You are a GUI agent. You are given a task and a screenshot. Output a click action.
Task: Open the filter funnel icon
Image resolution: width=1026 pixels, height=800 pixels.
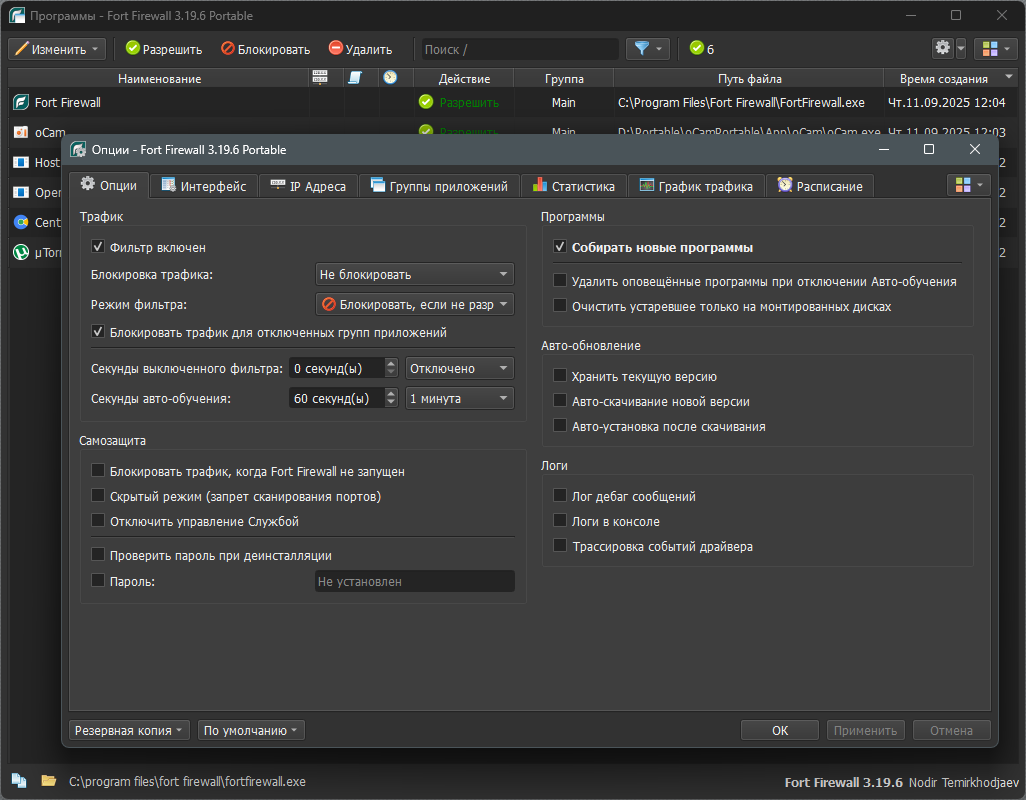642,48
